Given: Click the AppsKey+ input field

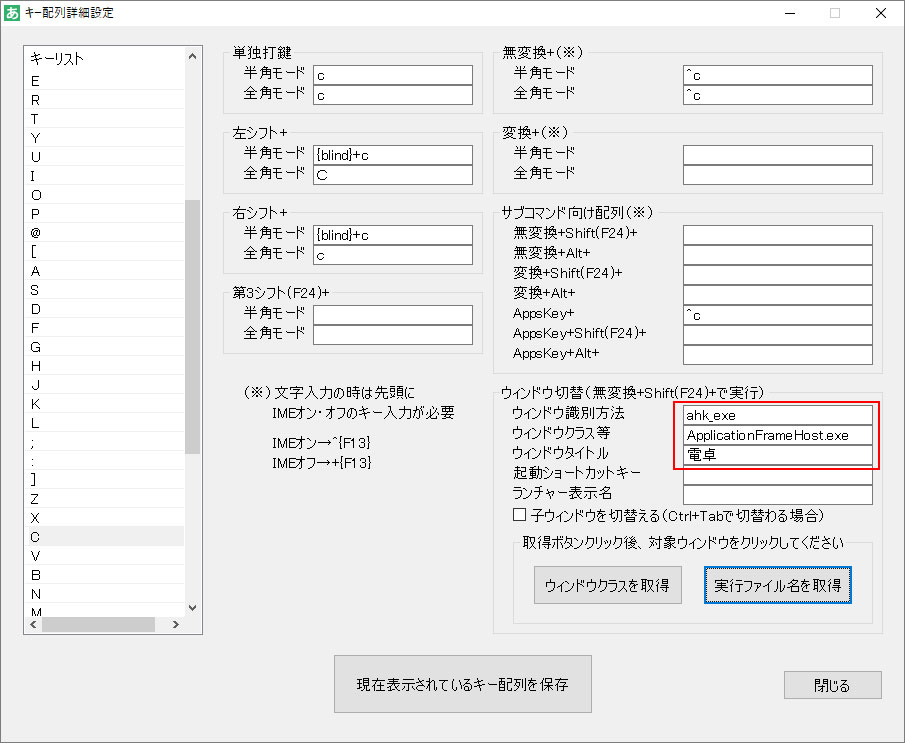Looking at the screenshot, I should (777, 315).
